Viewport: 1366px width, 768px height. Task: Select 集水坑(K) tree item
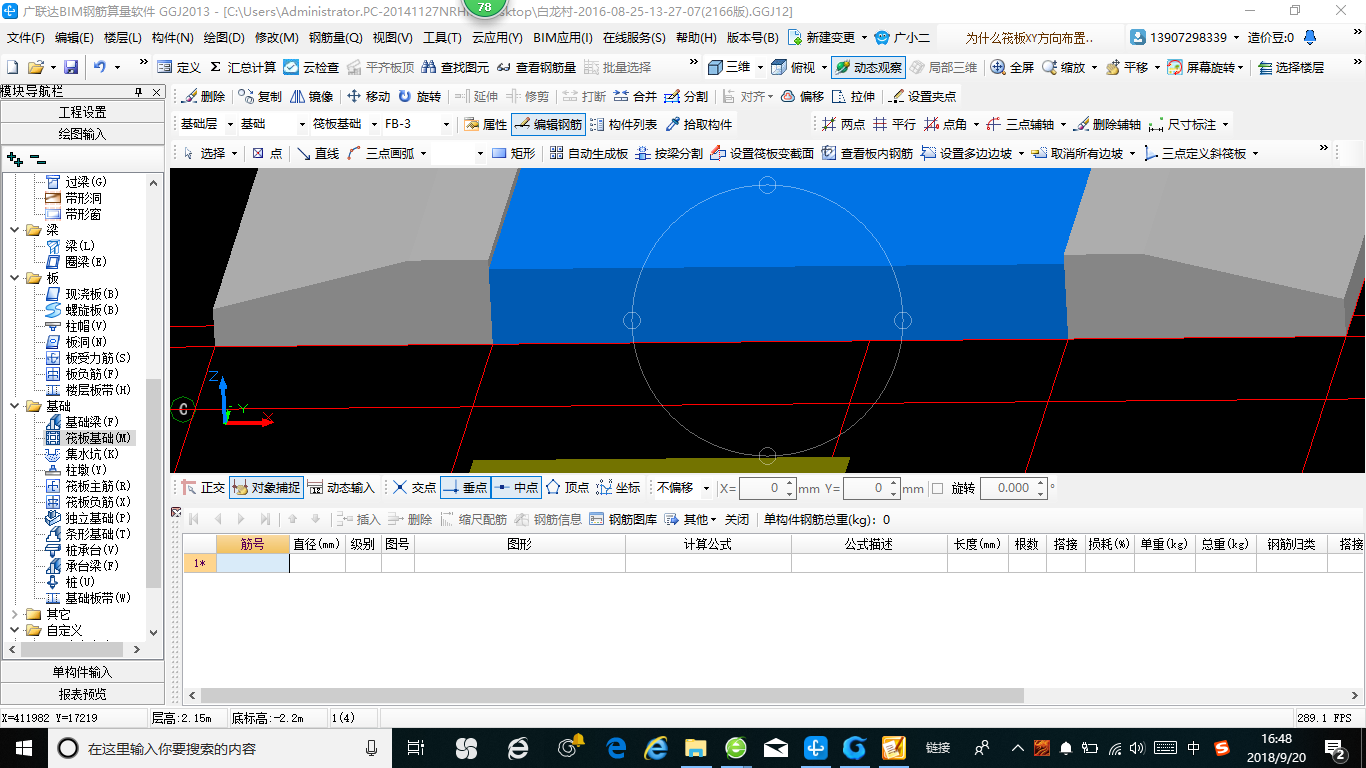pyautogui.click(x=83, y=454)
